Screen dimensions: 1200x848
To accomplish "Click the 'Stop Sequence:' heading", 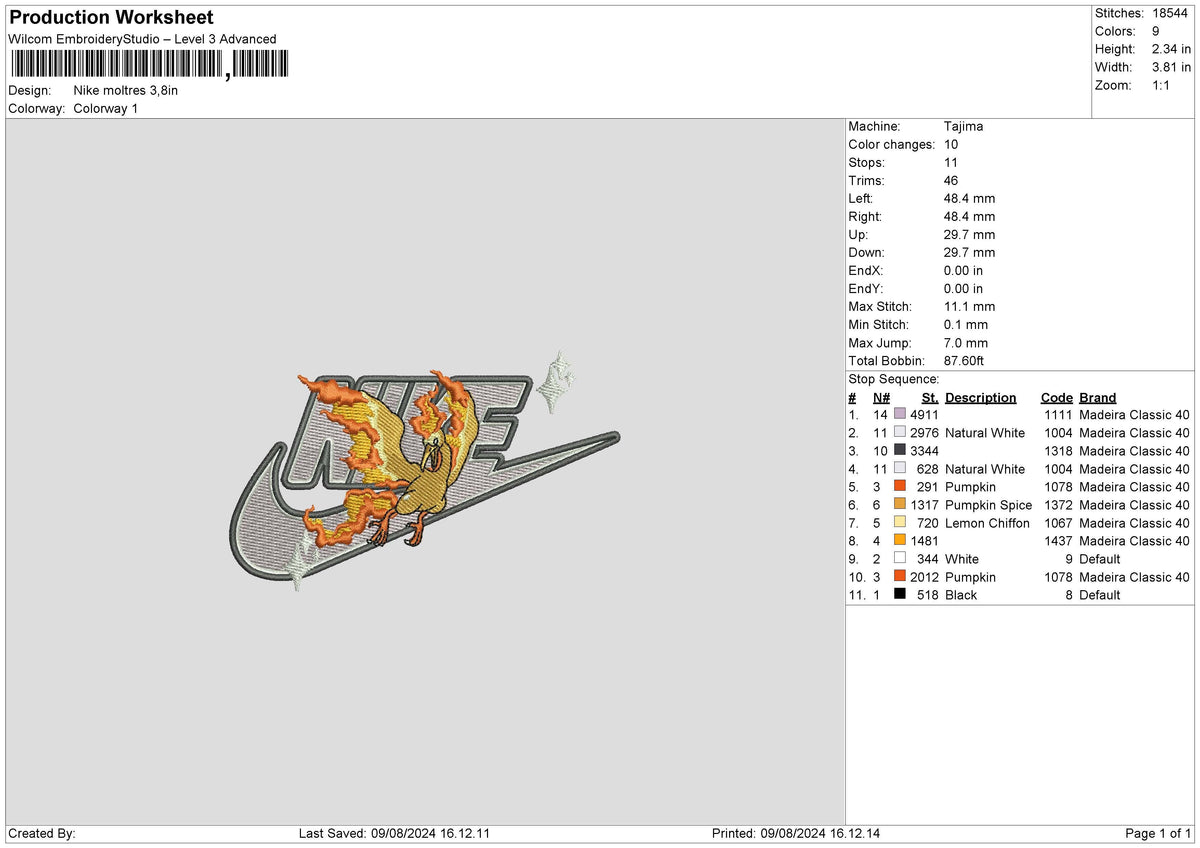I will pos(894,379).
